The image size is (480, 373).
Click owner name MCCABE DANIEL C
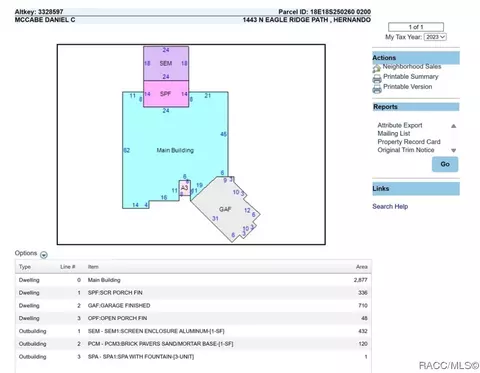tap(45, 20)
